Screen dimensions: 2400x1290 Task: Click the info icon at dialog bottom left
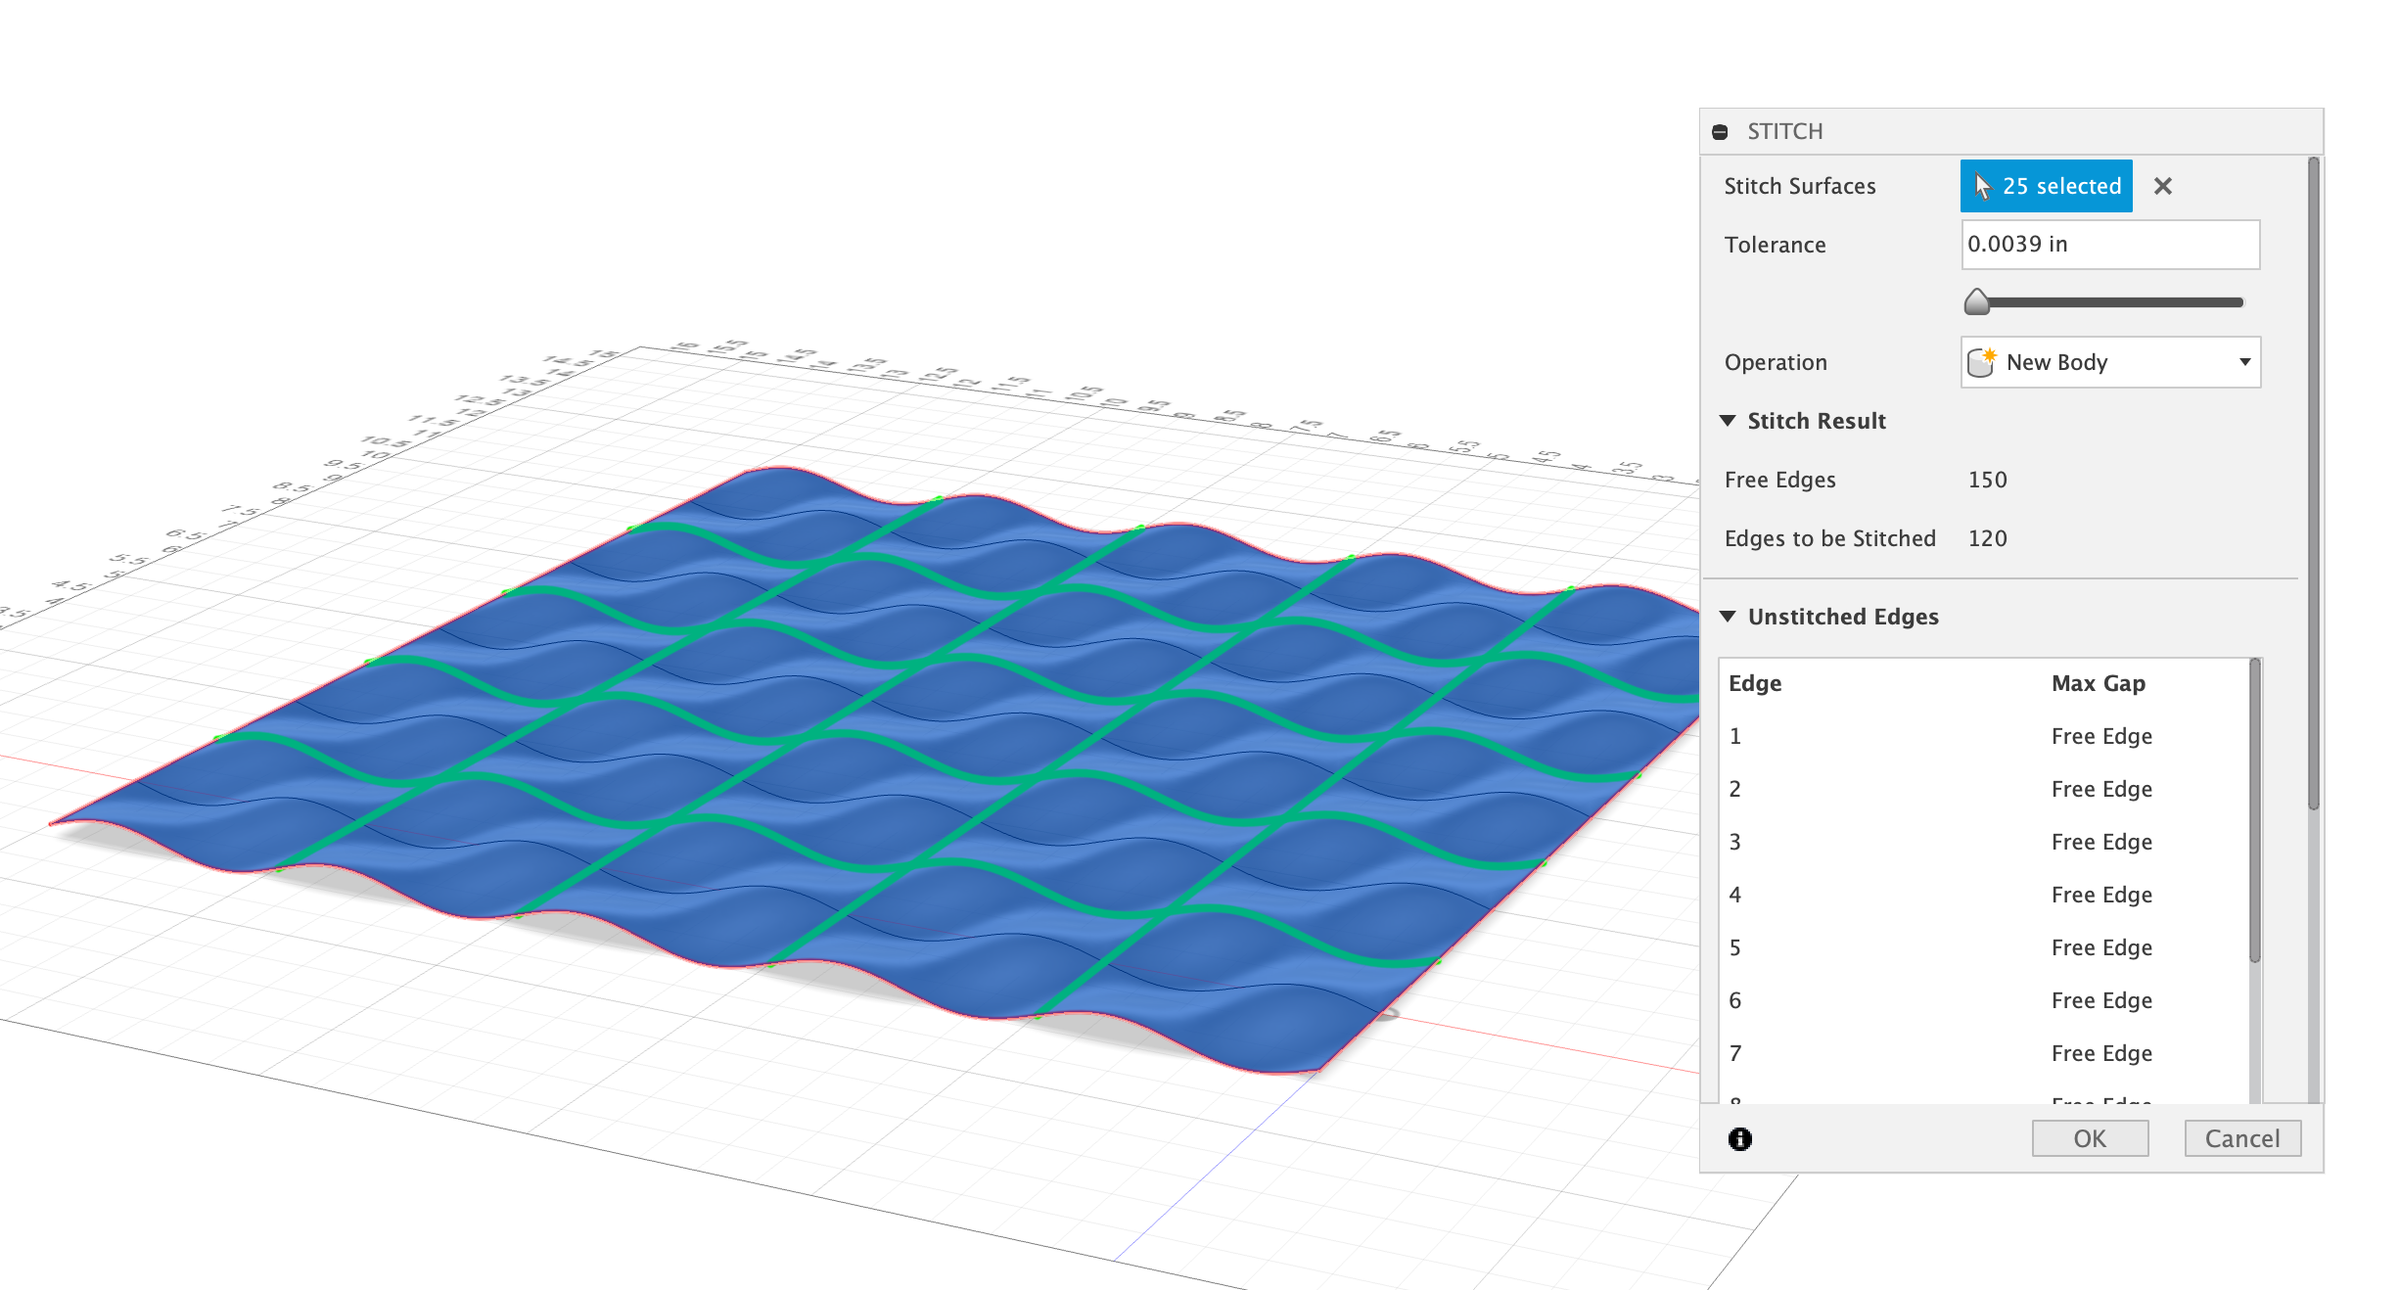coord(1740,1138)
